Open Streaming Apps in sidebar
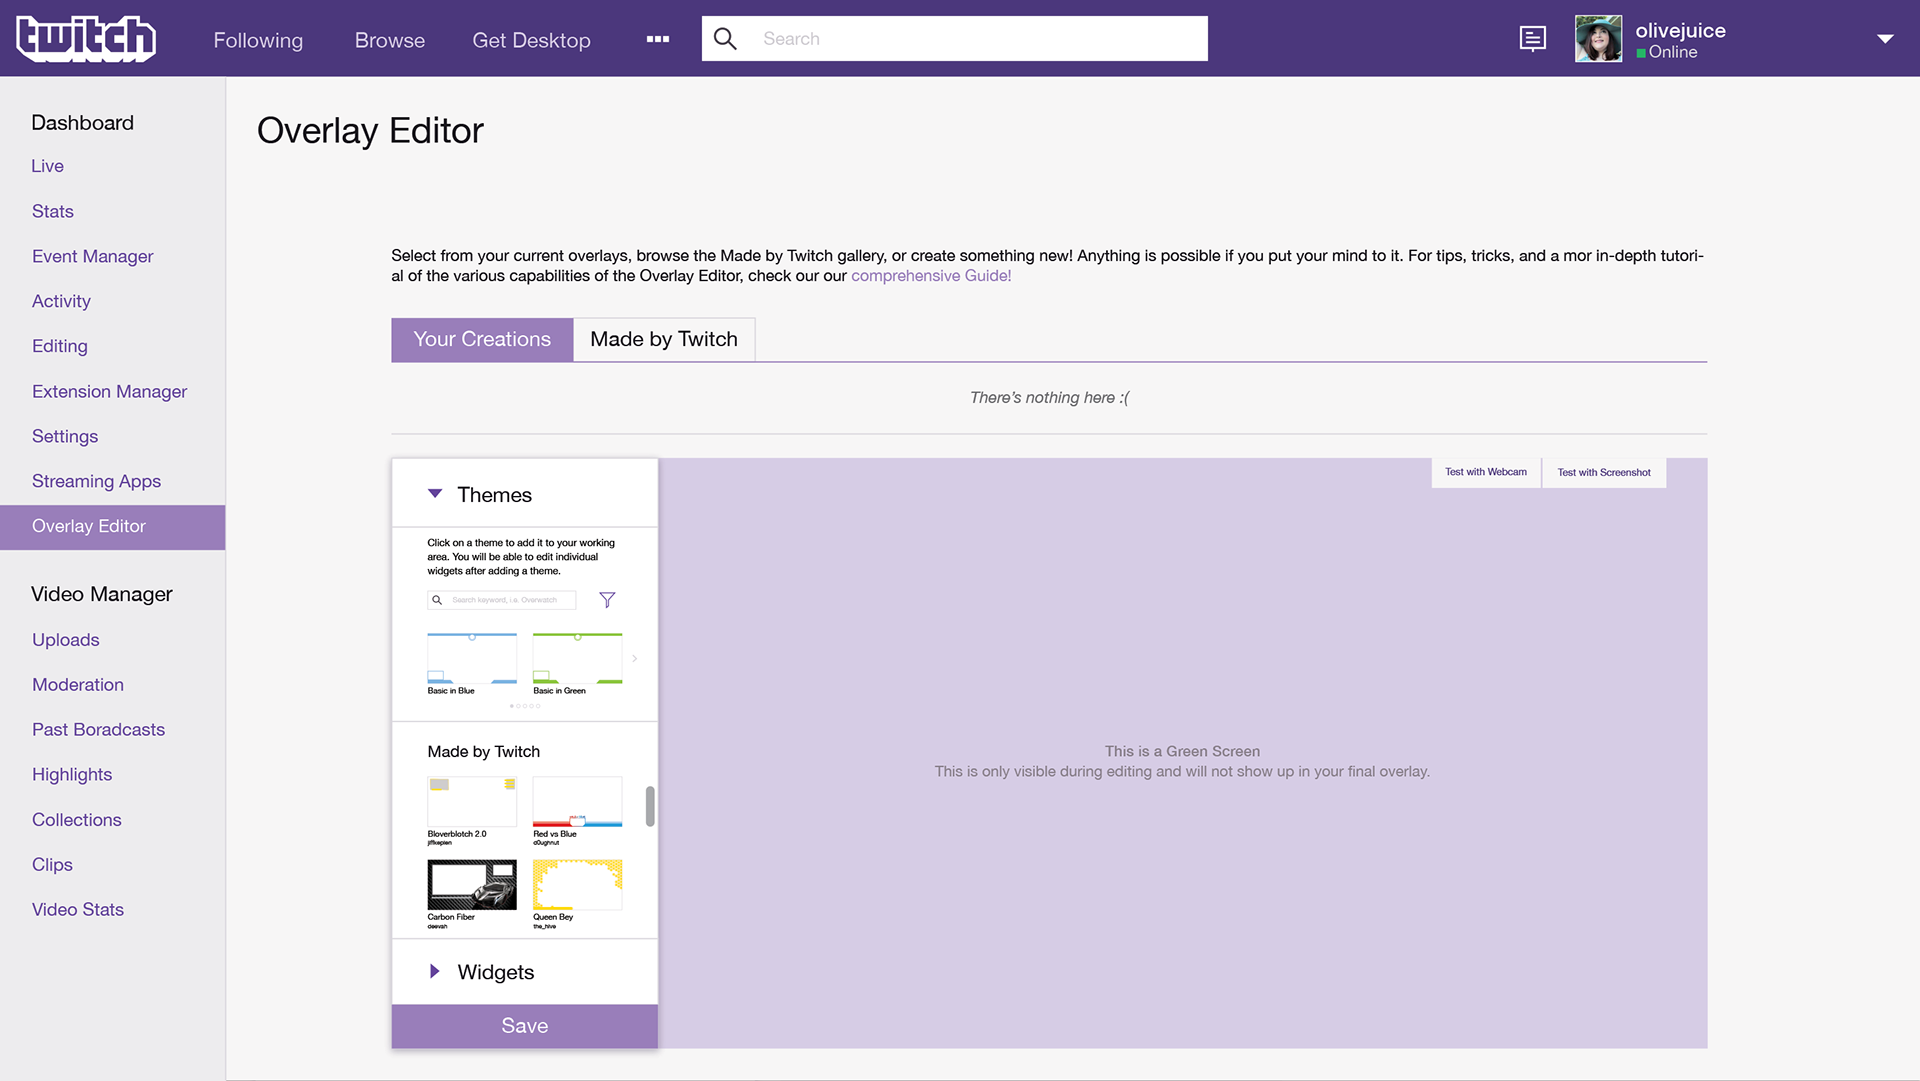Image resolution: width=1920 pixels, height=1081 pixels. (96, 481)
